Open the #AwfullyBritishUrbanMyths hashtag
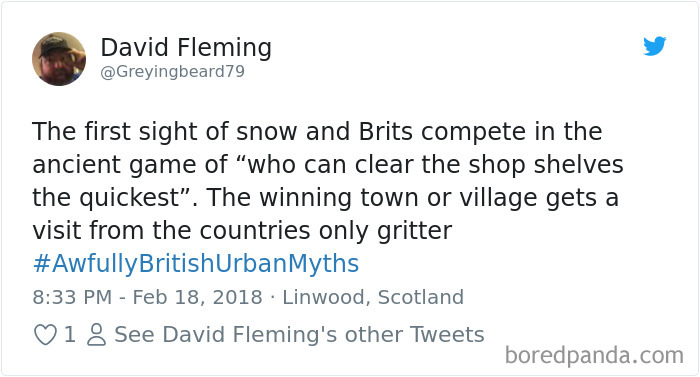 pos(196,264)
